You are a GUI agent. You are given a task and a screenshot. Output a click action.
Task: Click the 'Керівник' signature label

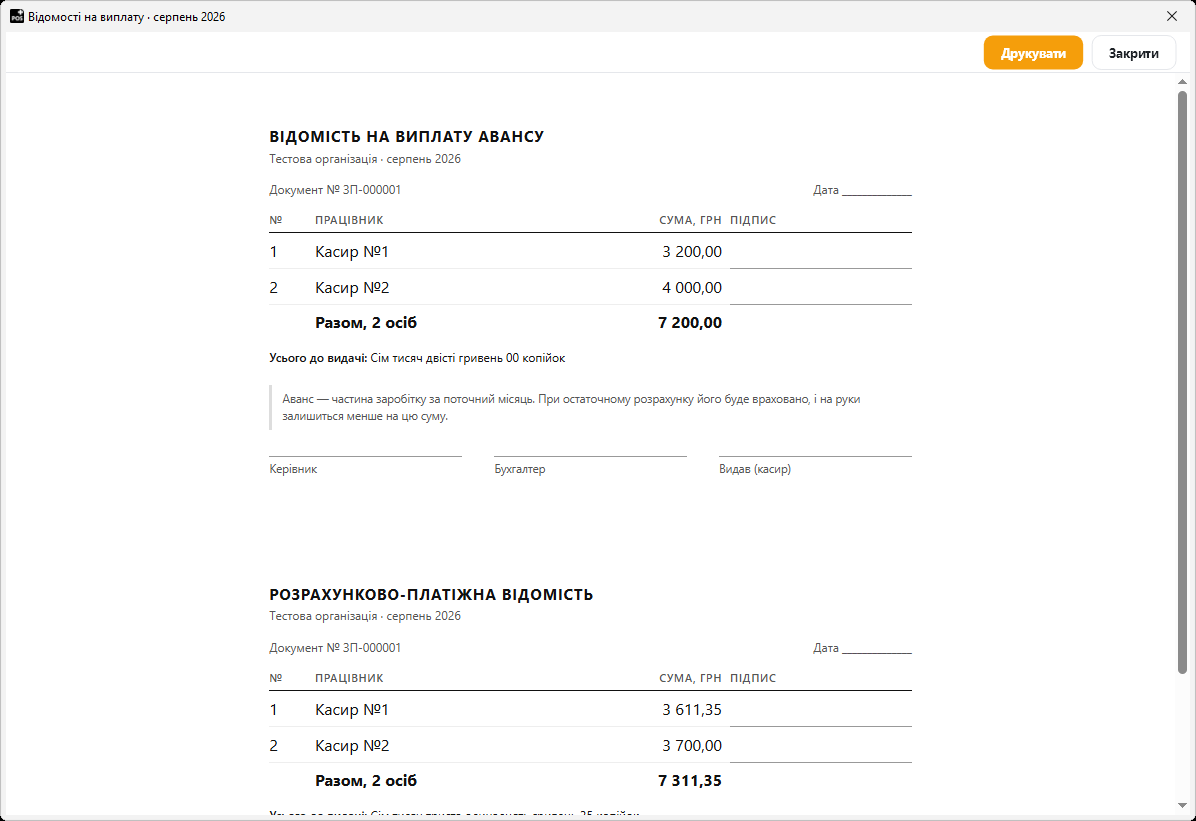click(x=293, y=469)
